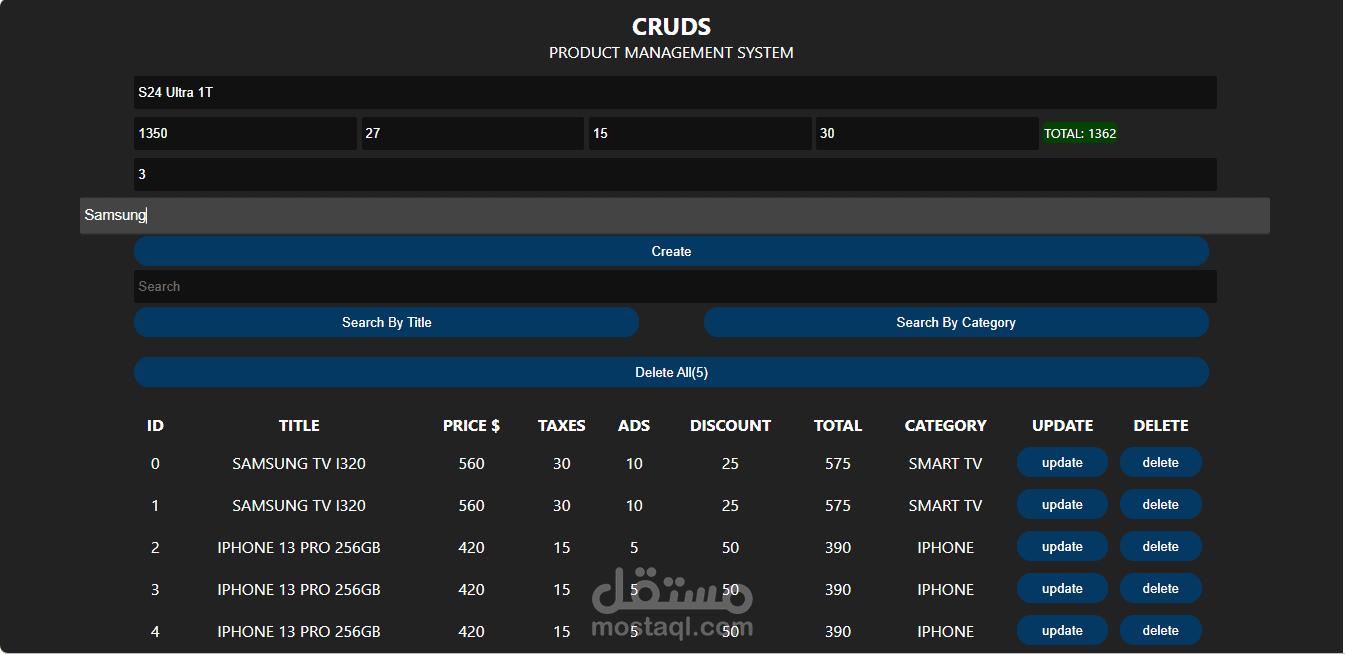
Task: Click price 560 in row 0
Action: pyautogui.click(x=471, y=464)
